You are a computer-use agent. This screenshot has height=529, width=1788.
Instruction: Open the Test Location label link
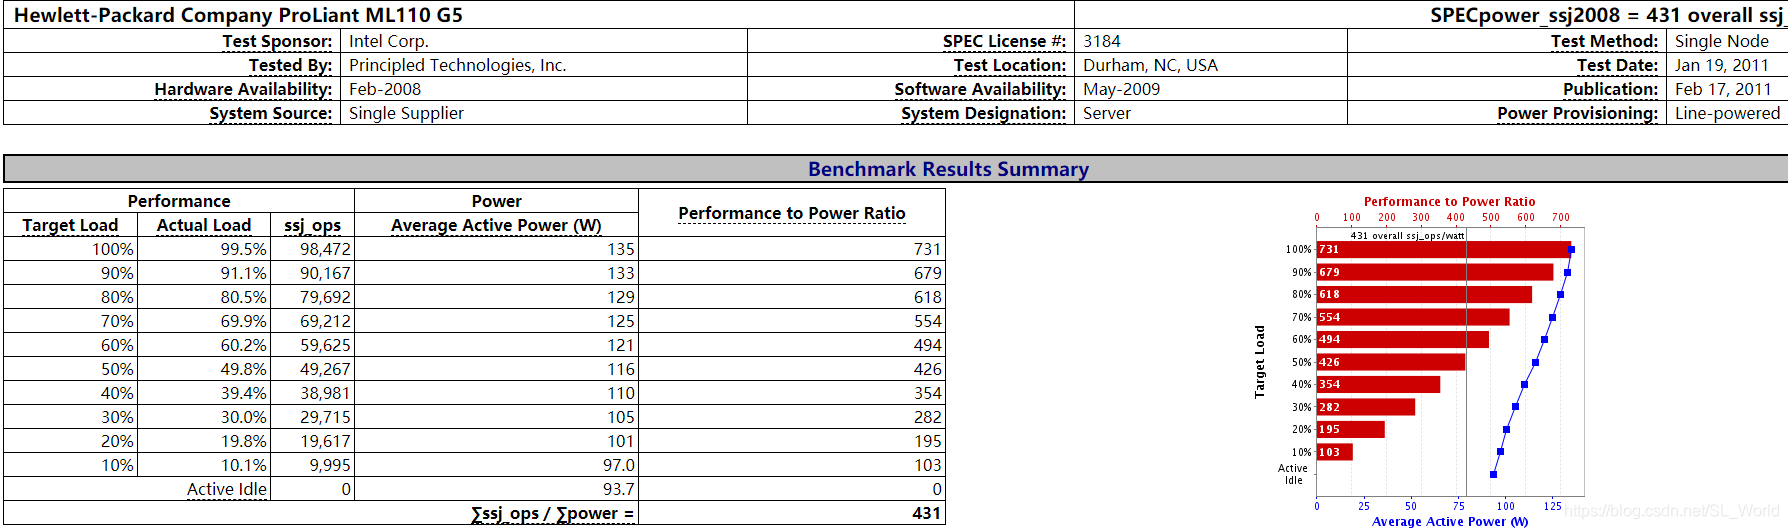(1009, 65)
